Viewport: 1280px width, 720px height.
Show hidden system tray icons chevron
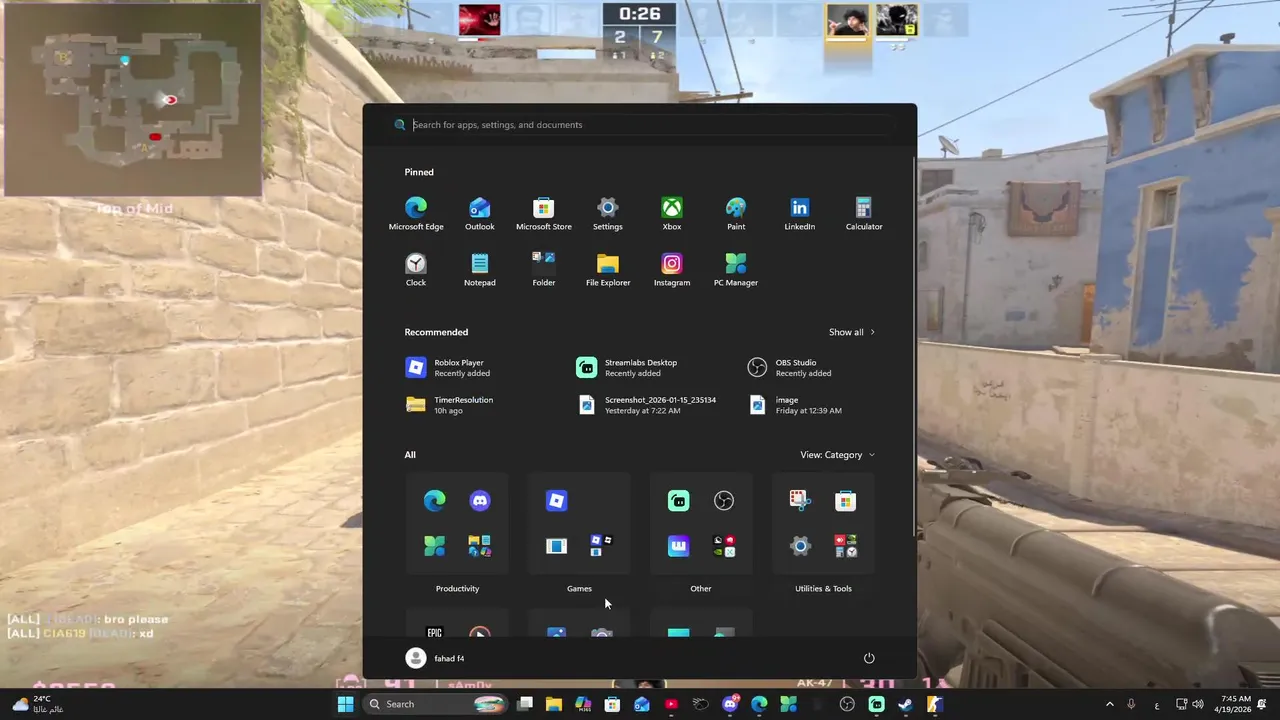(1109, 704)
